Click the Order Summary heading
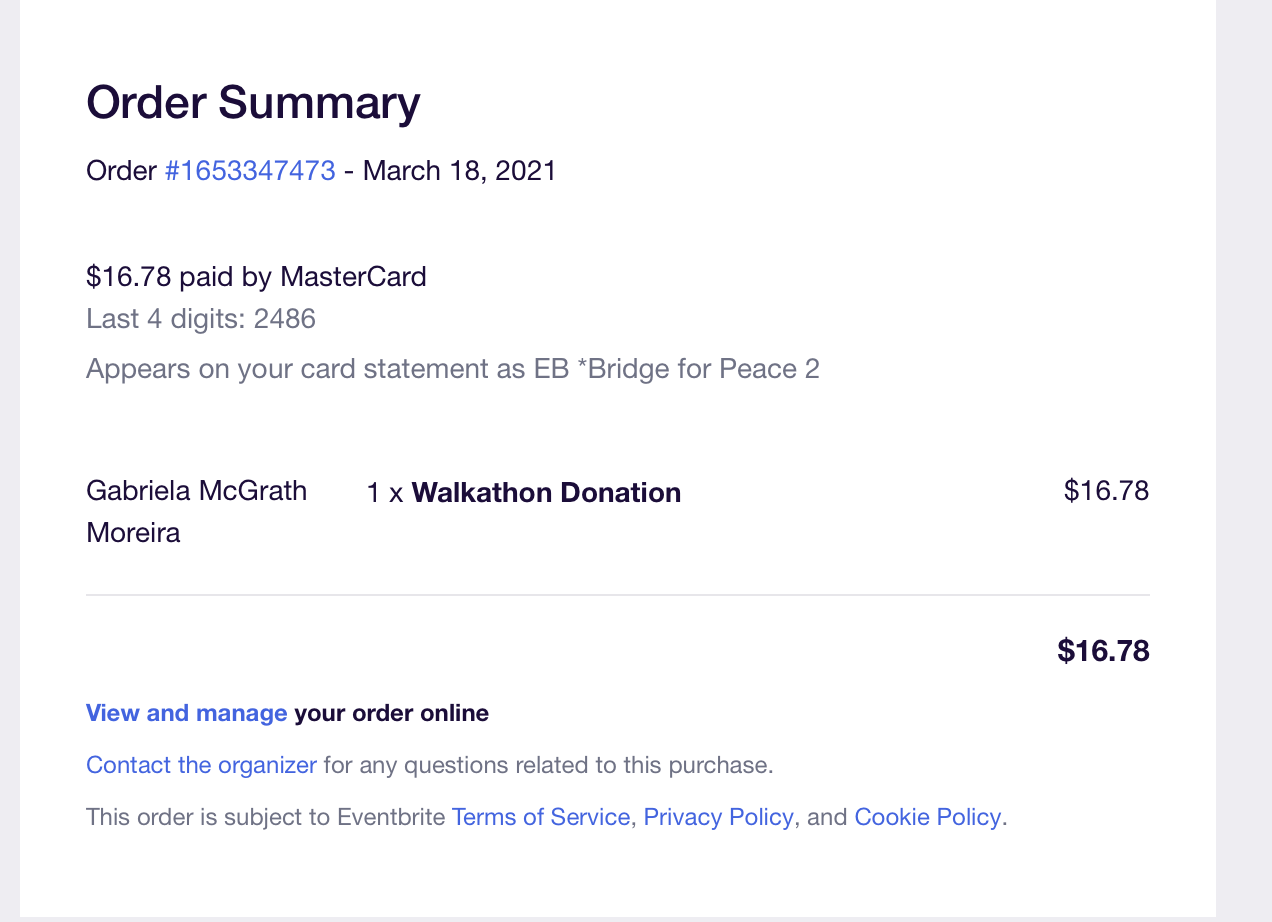Screen dimensions: 1272x922 pos(253,103)
